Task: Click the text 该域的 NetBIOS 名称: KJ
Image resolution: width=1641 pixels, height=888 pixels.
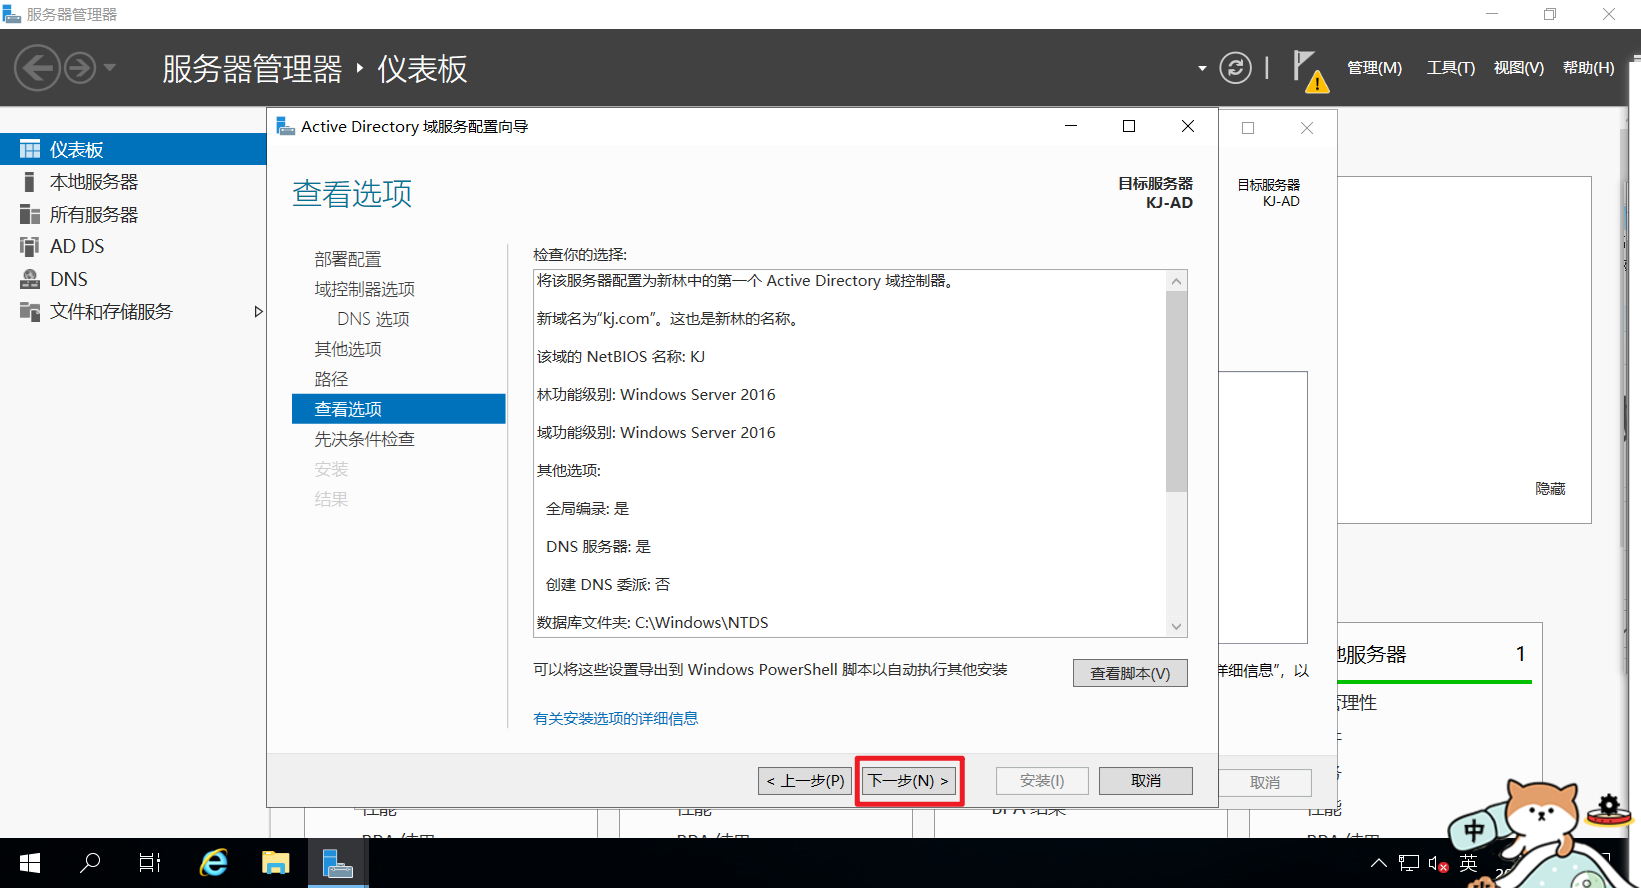Action: click(621, 357)
